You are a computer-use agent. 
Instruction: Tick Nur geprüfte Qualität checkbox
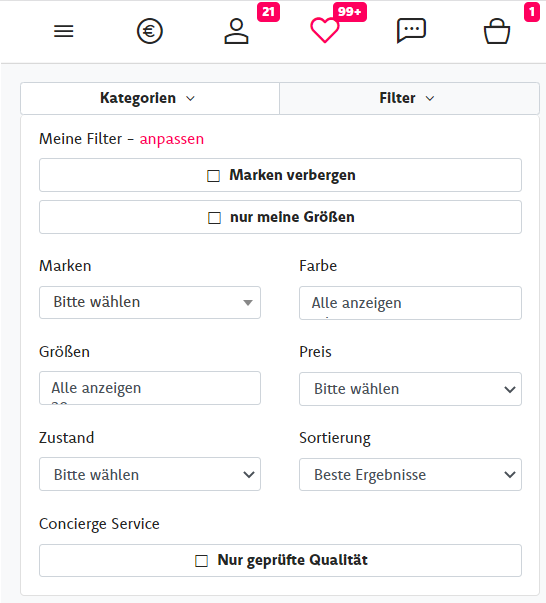[201, 561]
